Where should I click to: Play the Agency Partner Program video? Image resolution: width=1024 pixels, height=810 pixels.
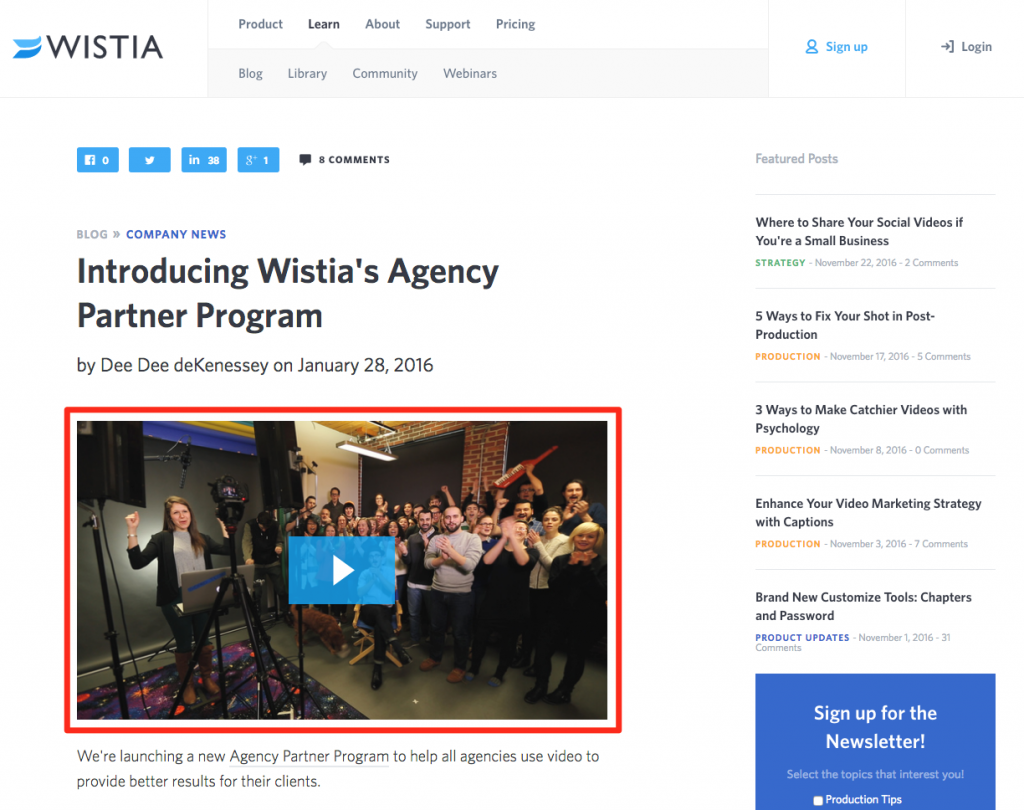[342, 570]
